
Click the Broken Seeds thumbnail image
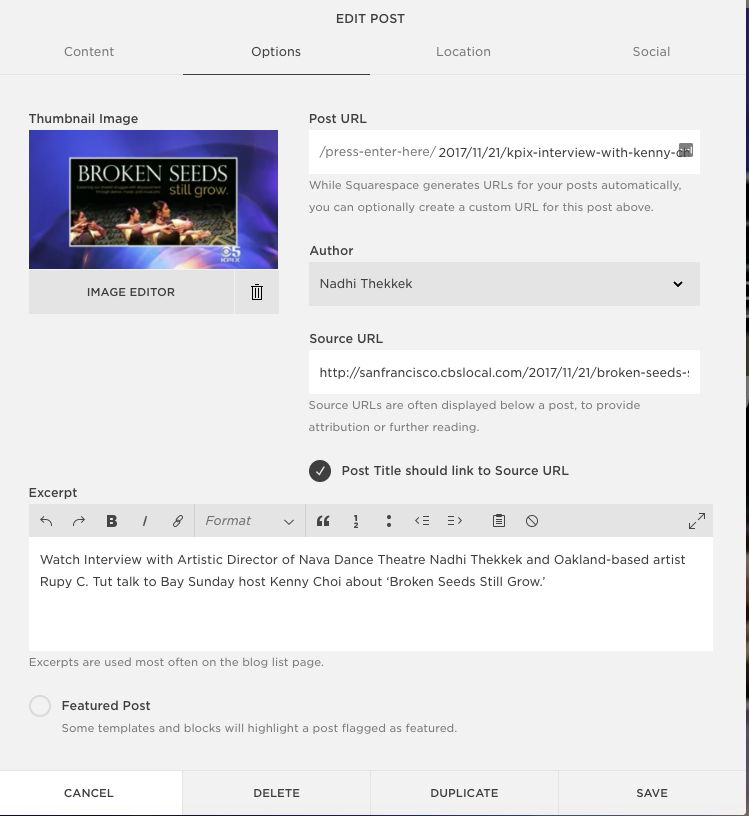point(154,199)
